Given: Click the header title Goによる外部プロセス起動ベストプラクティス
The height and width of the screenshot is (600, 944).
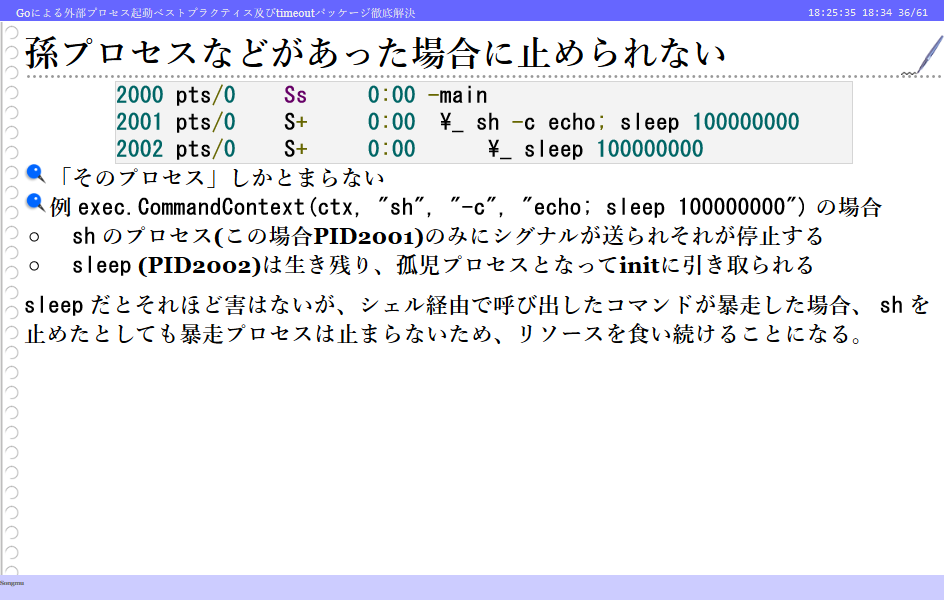Looking at the screenshot, I should click(216, 13).
